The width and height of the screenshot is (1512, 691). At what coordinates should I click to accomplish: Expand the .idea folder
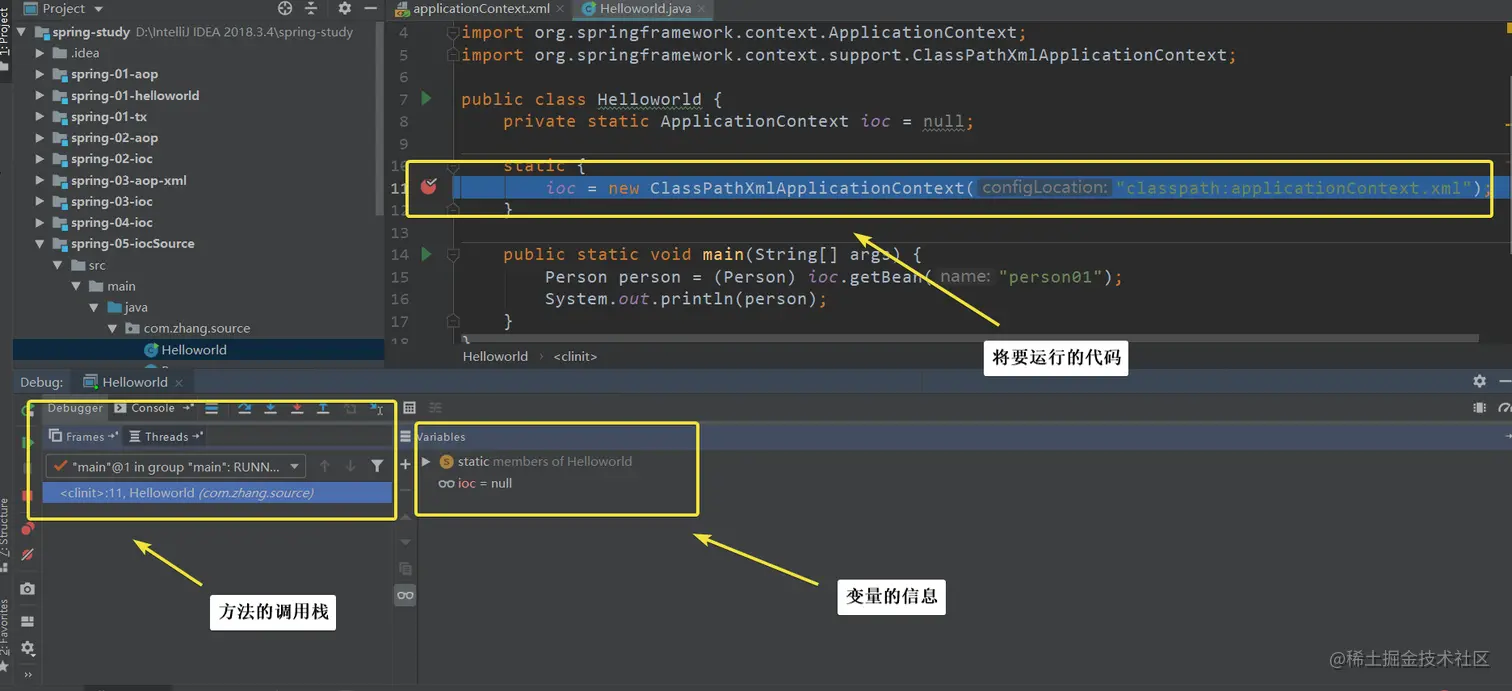40,53
